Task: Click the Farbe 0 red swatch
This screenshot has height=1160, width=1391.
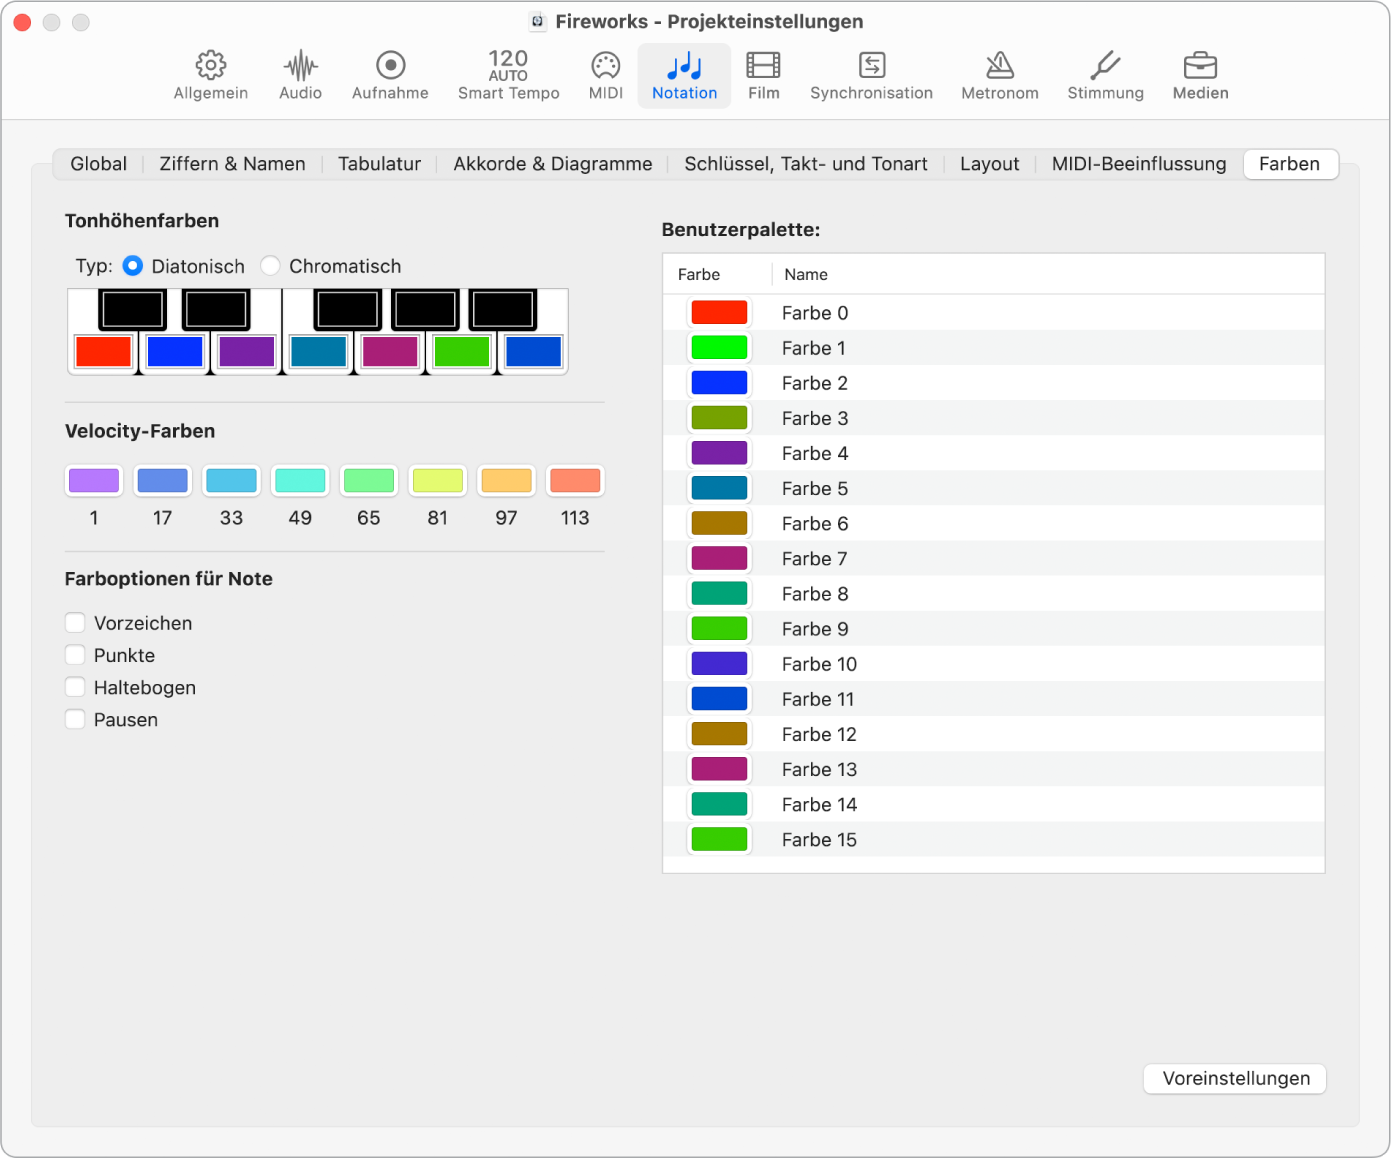Action: [719, 312]
